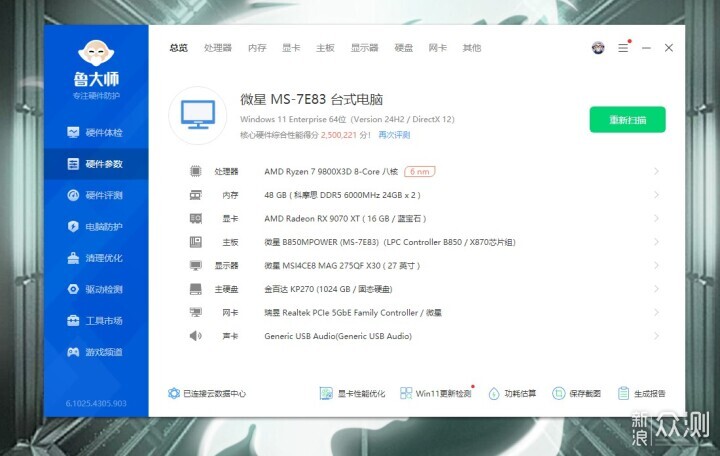
Task: Expand the 主板 row chevron
Action: tap(657, 242)
